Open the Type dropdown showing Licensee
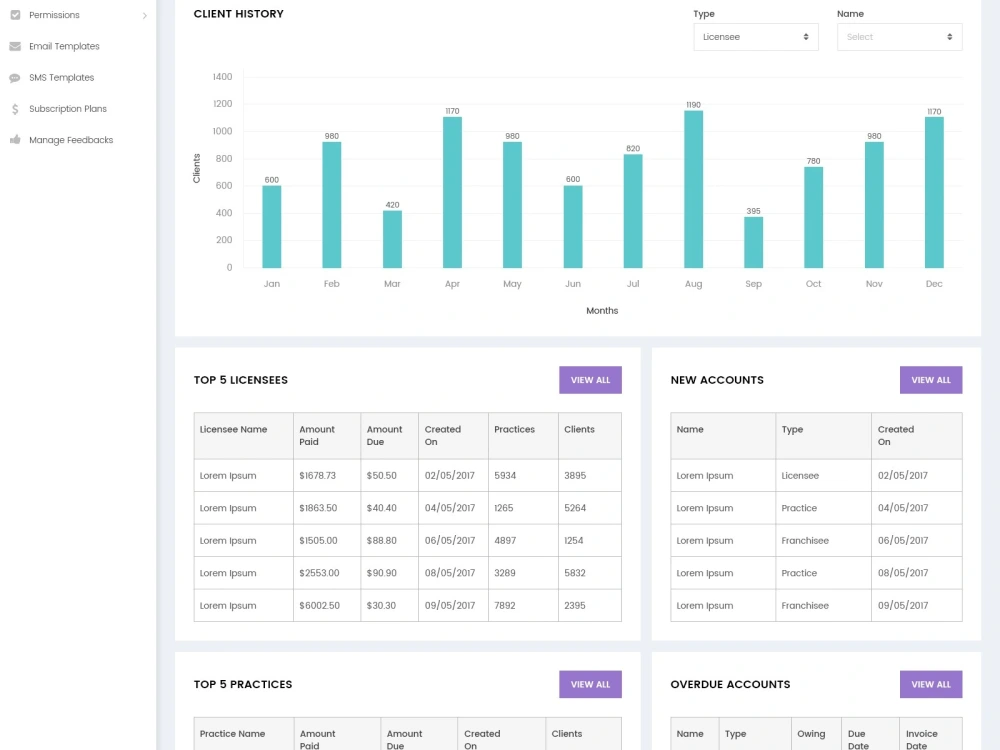Screen dimensions: 1000x750 tap(756, 37)
